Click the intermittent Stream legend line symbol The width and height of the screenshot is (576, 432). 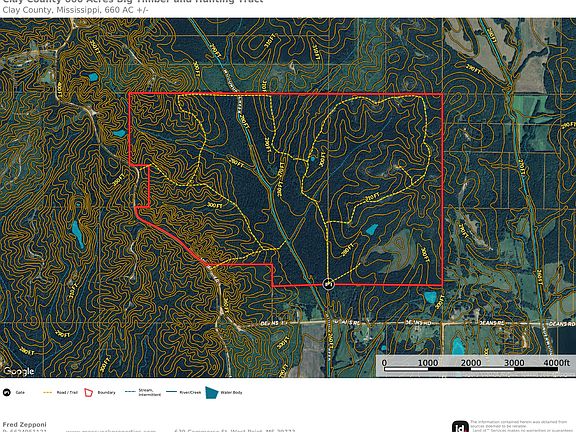point(130,392)
